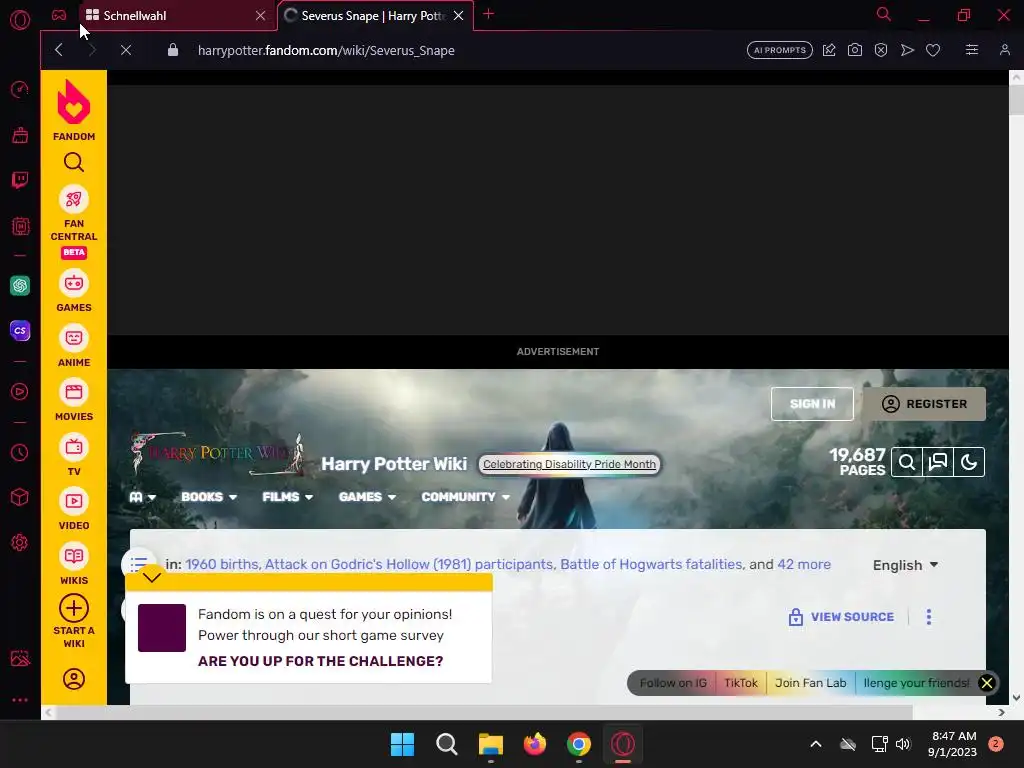Image resolution: width=1024 pixels, height=768 pixels.
Task: Open Fan Central rocket icon
Action: 74,199
